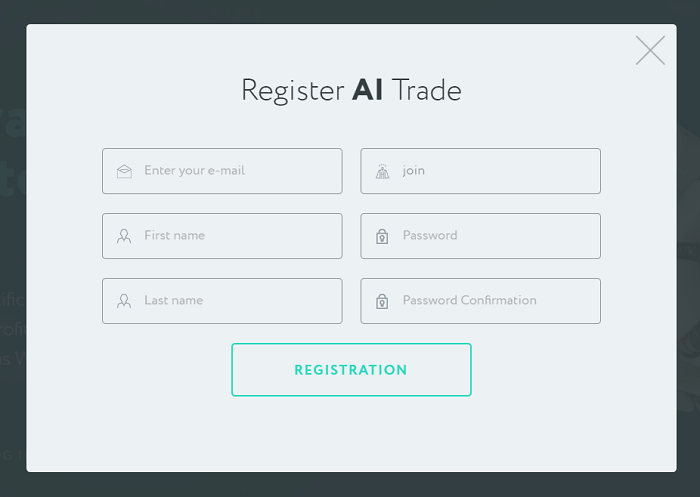Click the envelope icon in e-mail field
The image size is (700, 497).
pos(124,172)
